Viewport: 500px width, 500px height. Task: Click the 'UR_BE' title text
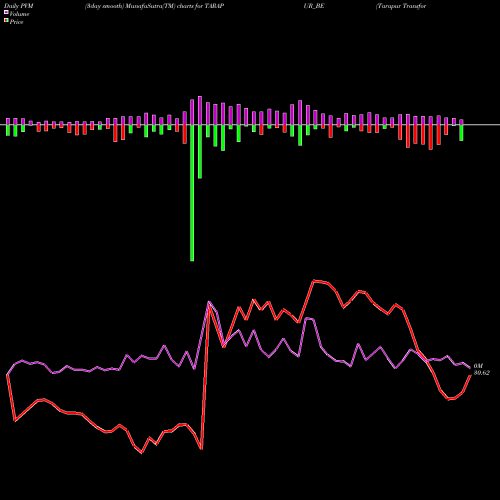pos(314,6)
